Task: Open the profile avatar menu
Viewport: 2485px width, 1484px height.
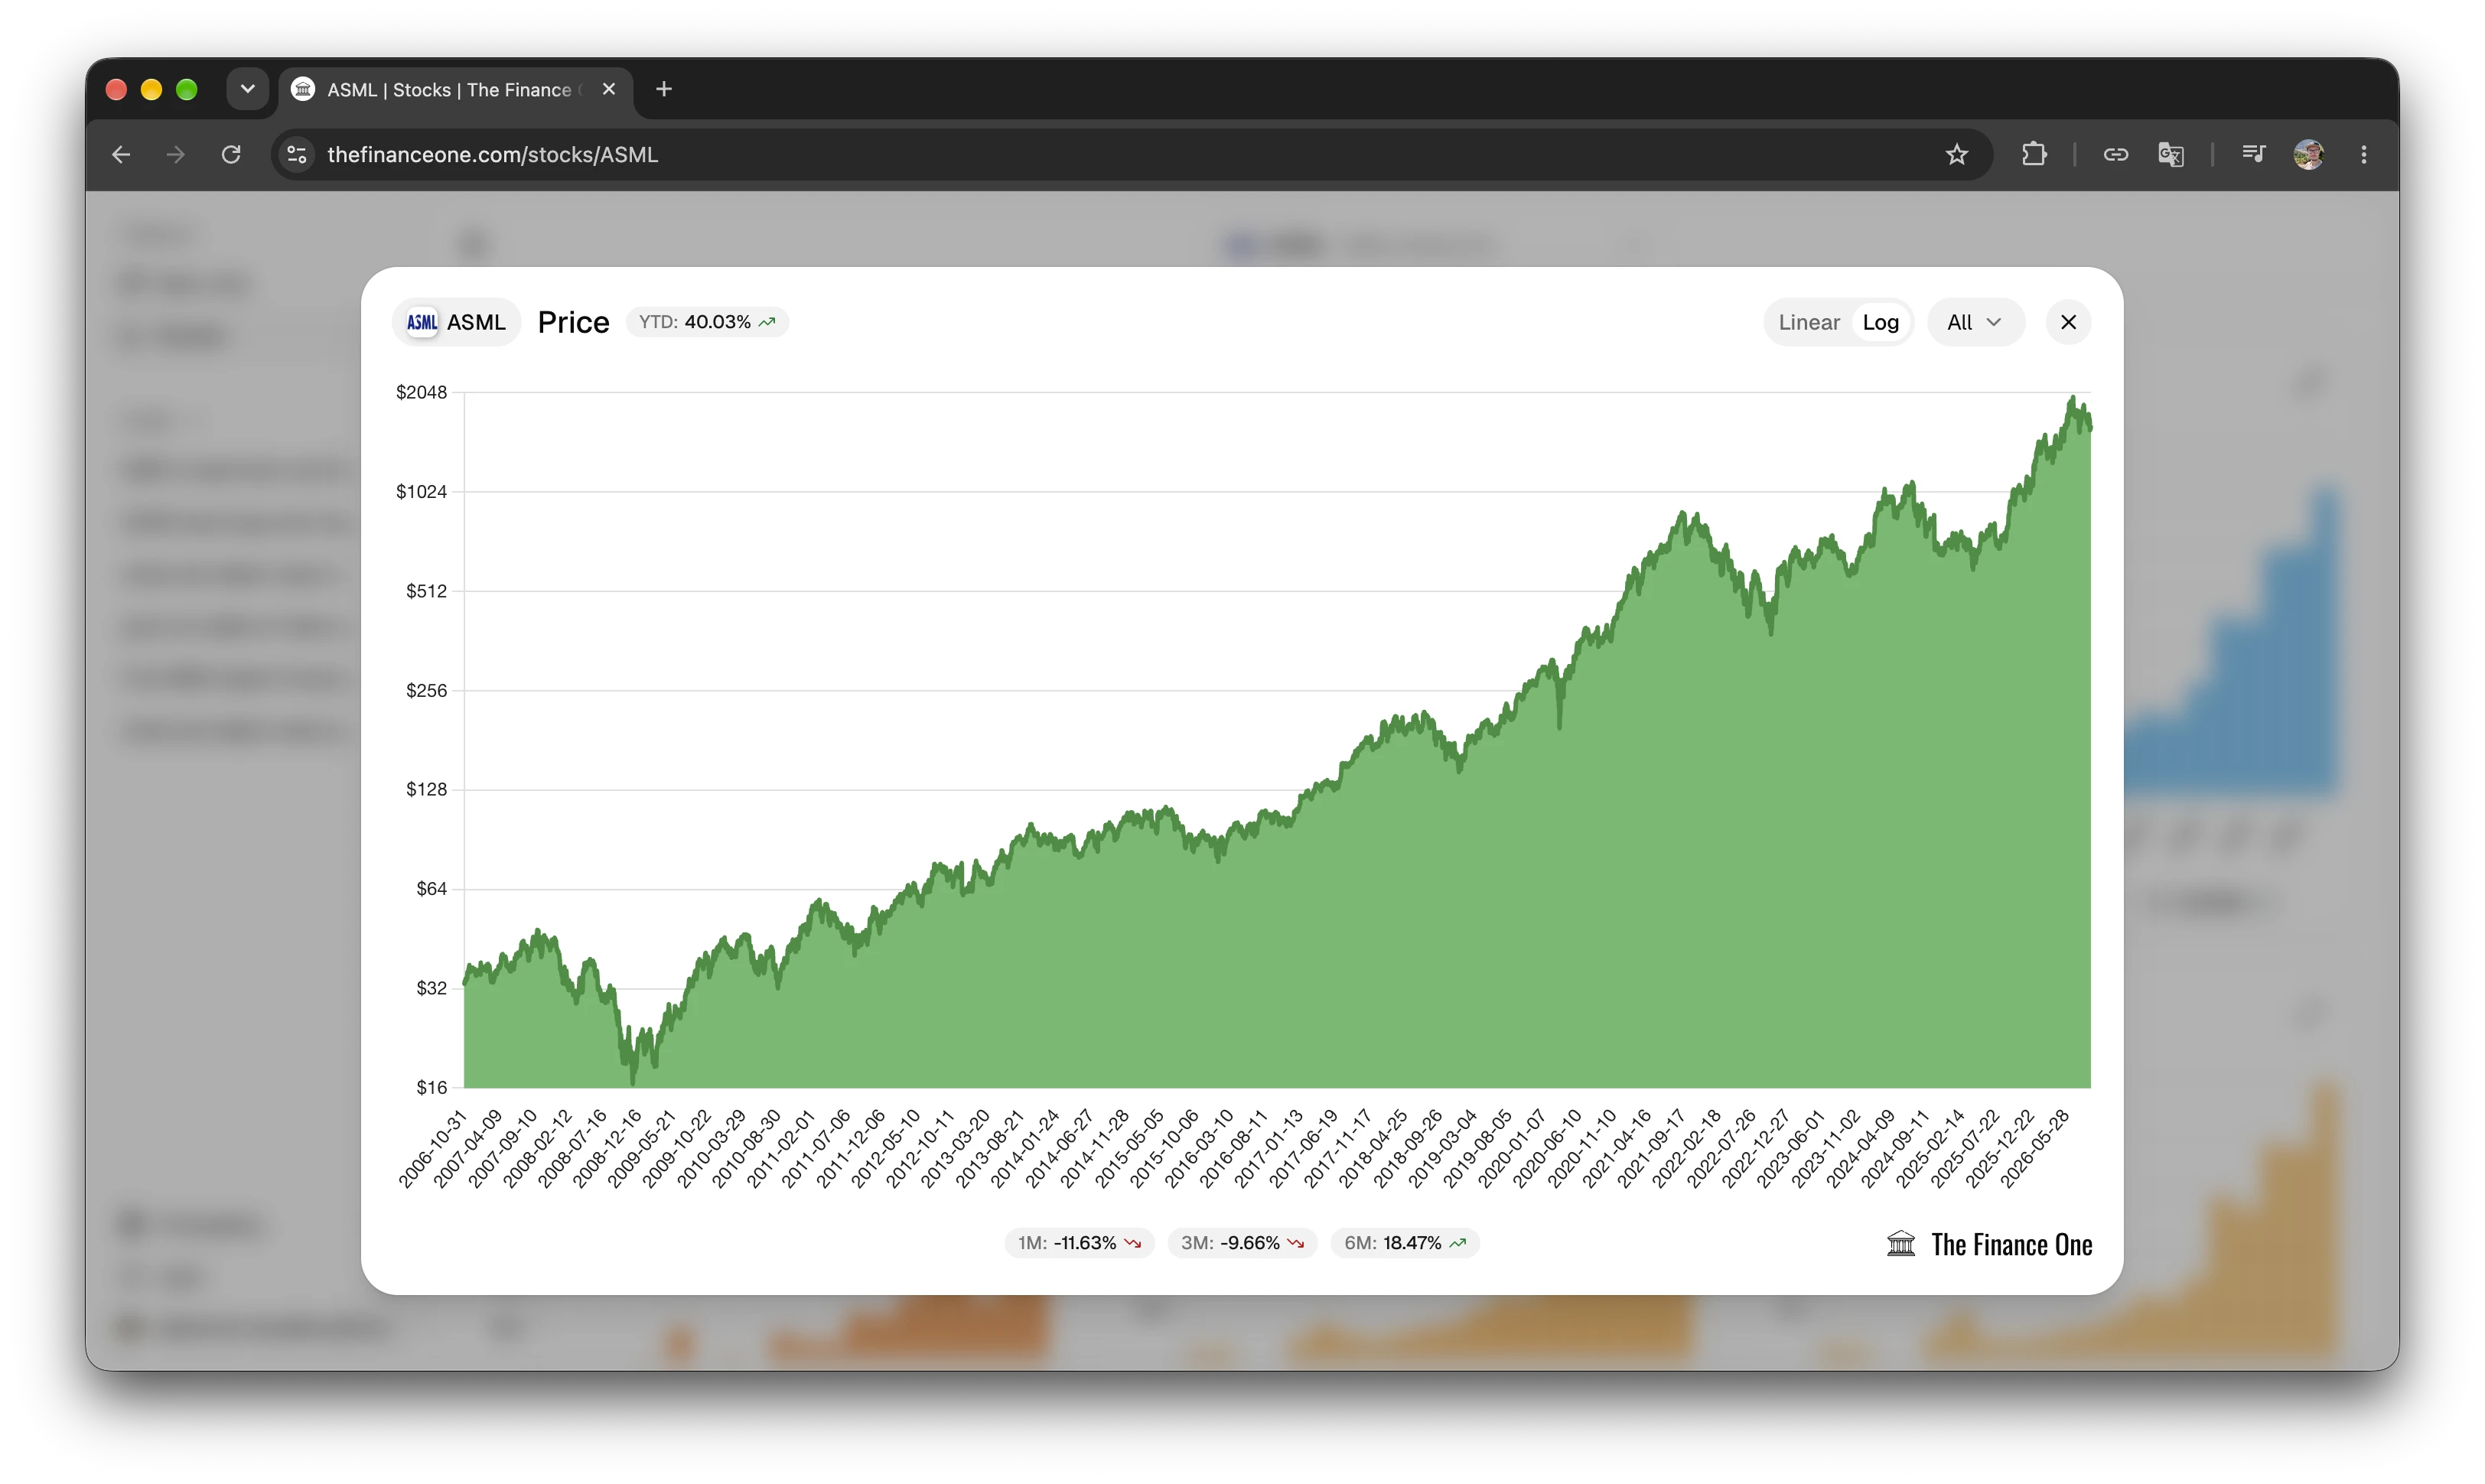Action: point(2308,154)
